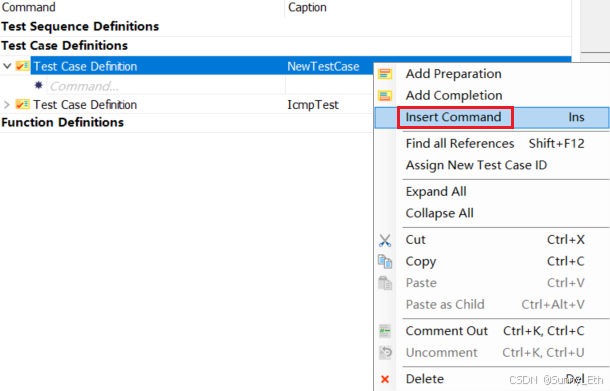The width and height of the screenshot is (610, 391).
Task: Select Comment Out menu entry
Action: coord(492,331)
